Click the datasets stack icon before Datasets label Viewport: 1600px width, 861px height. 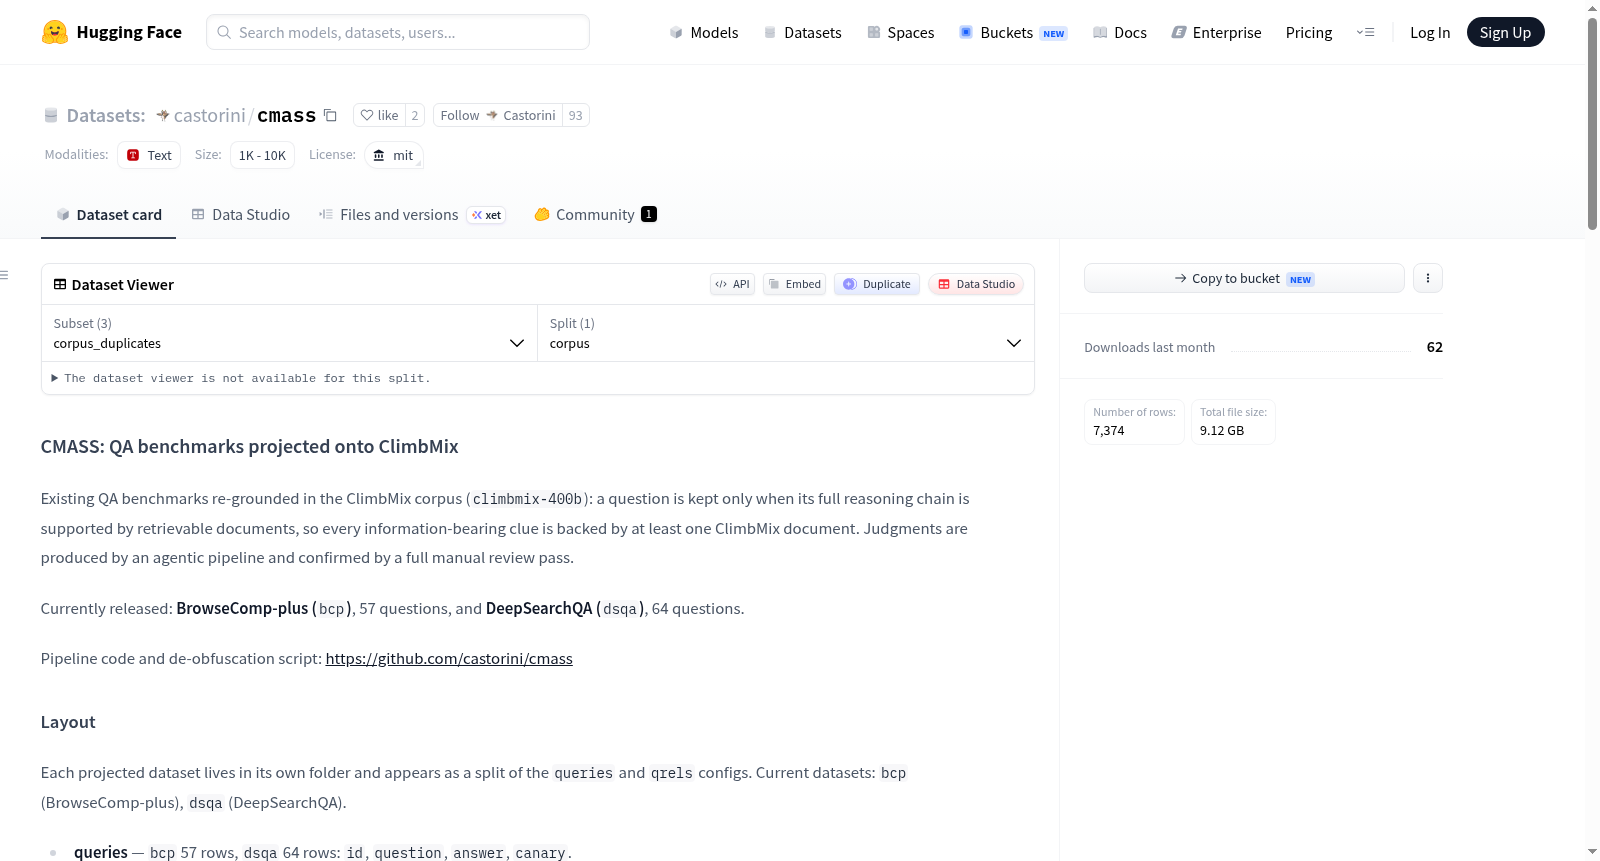coord(51,115)
